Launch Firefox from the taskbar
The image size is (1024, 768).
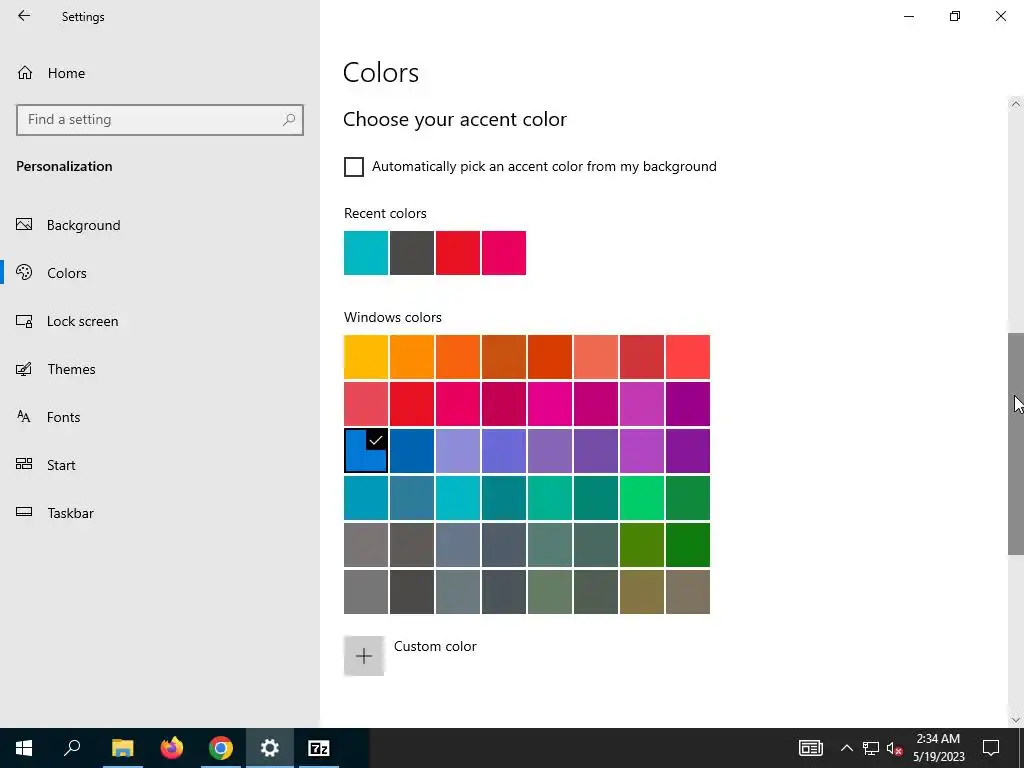[x=172, y=748]
